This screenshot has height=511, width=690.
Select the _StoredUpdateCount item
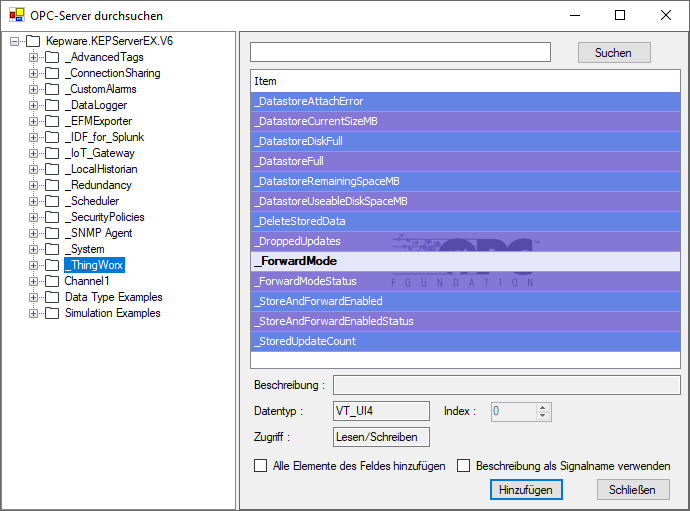pos(465,342)
